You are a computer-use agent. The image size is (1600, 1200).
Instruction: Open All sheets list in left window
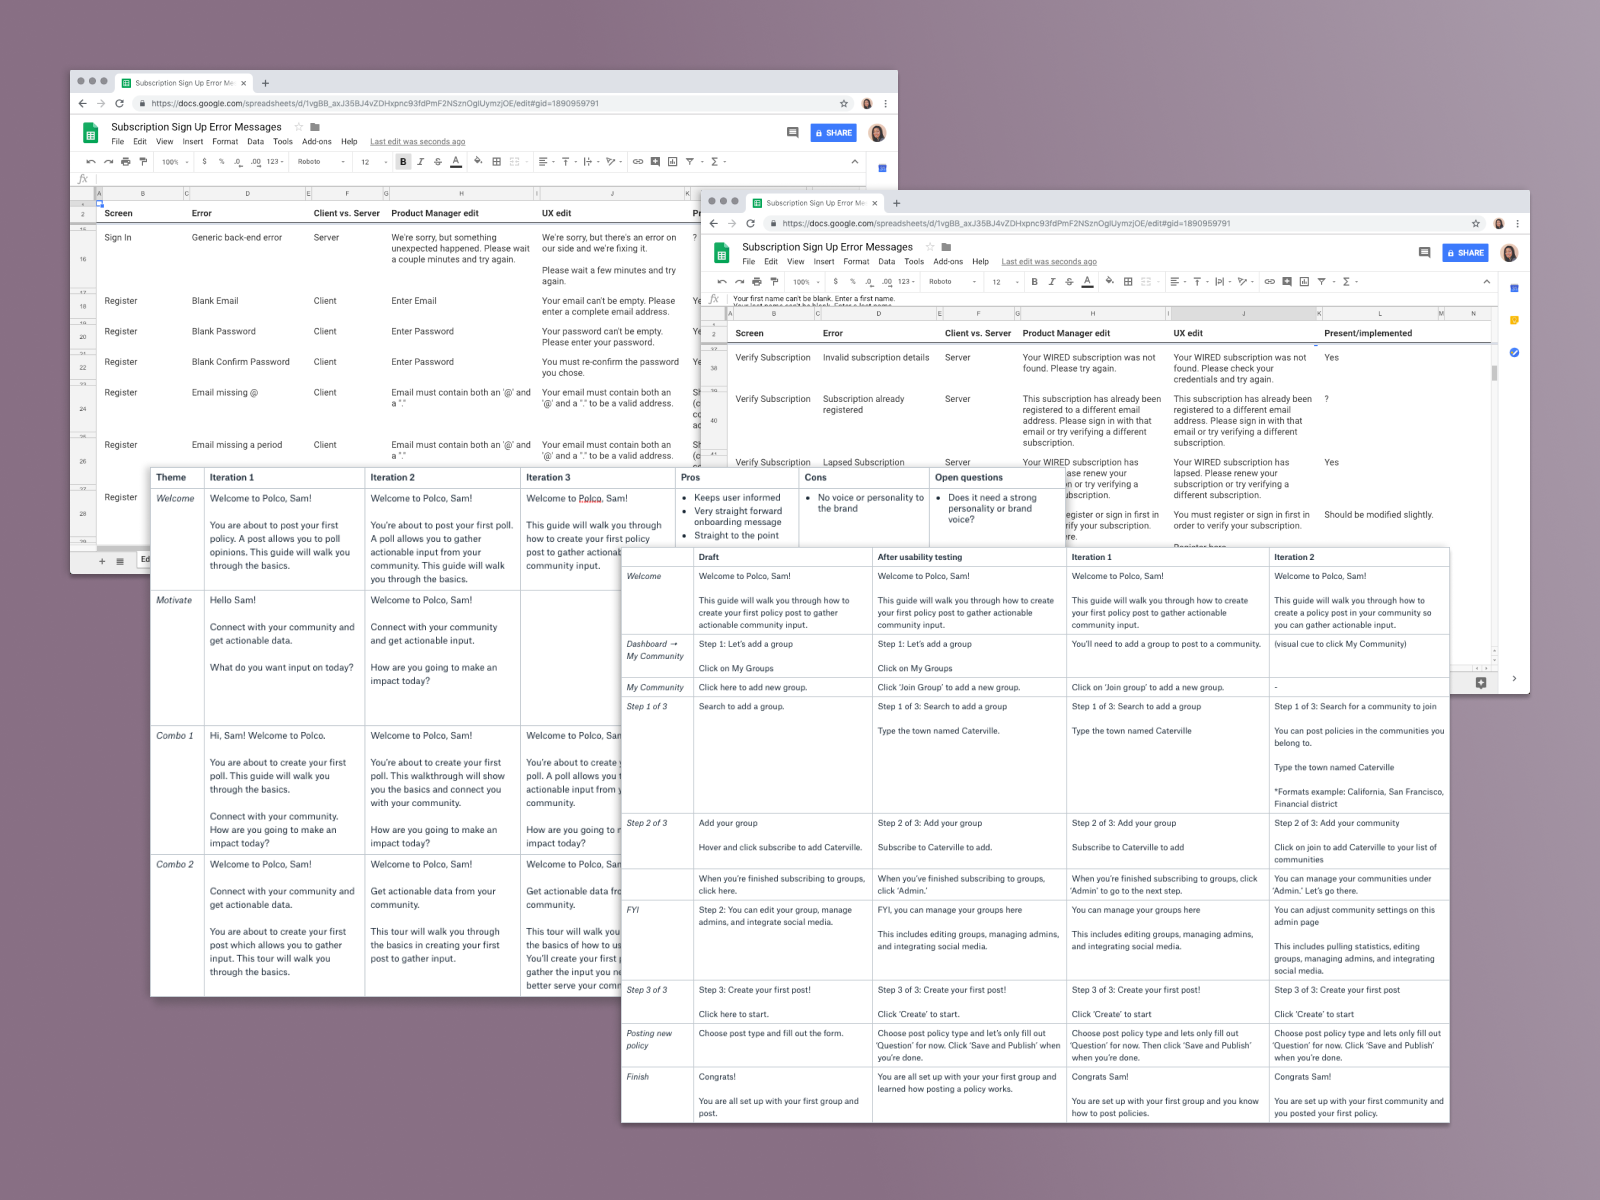click(x=120, y=561)
